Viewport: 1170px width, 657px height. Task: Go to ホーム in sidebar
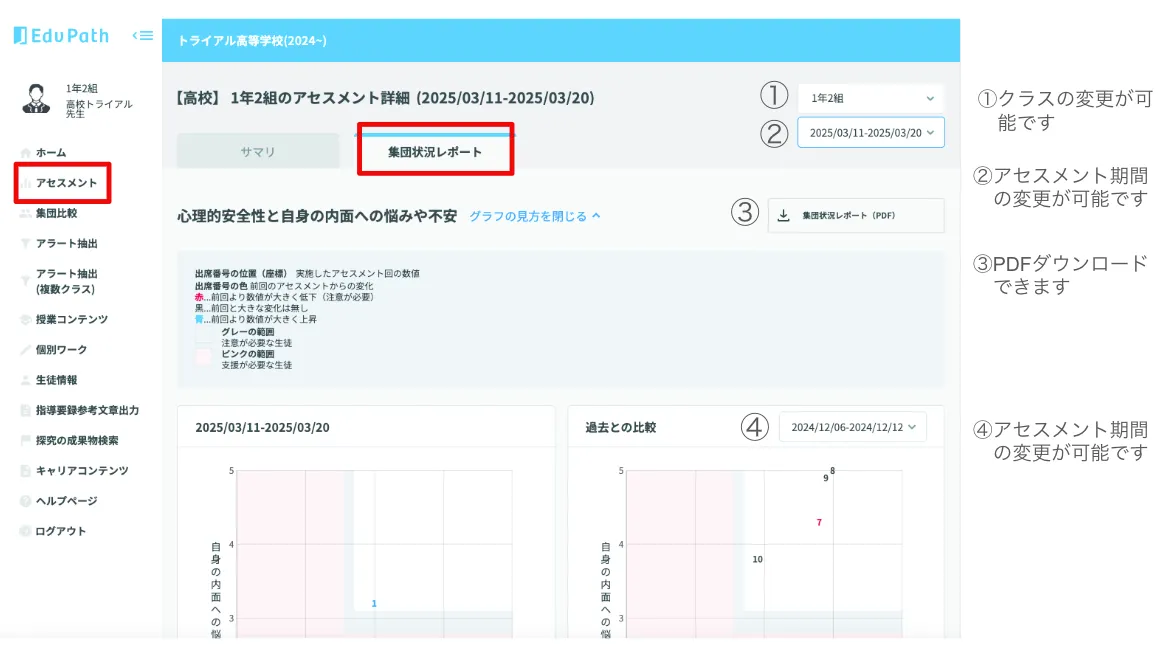pos(51,152)
